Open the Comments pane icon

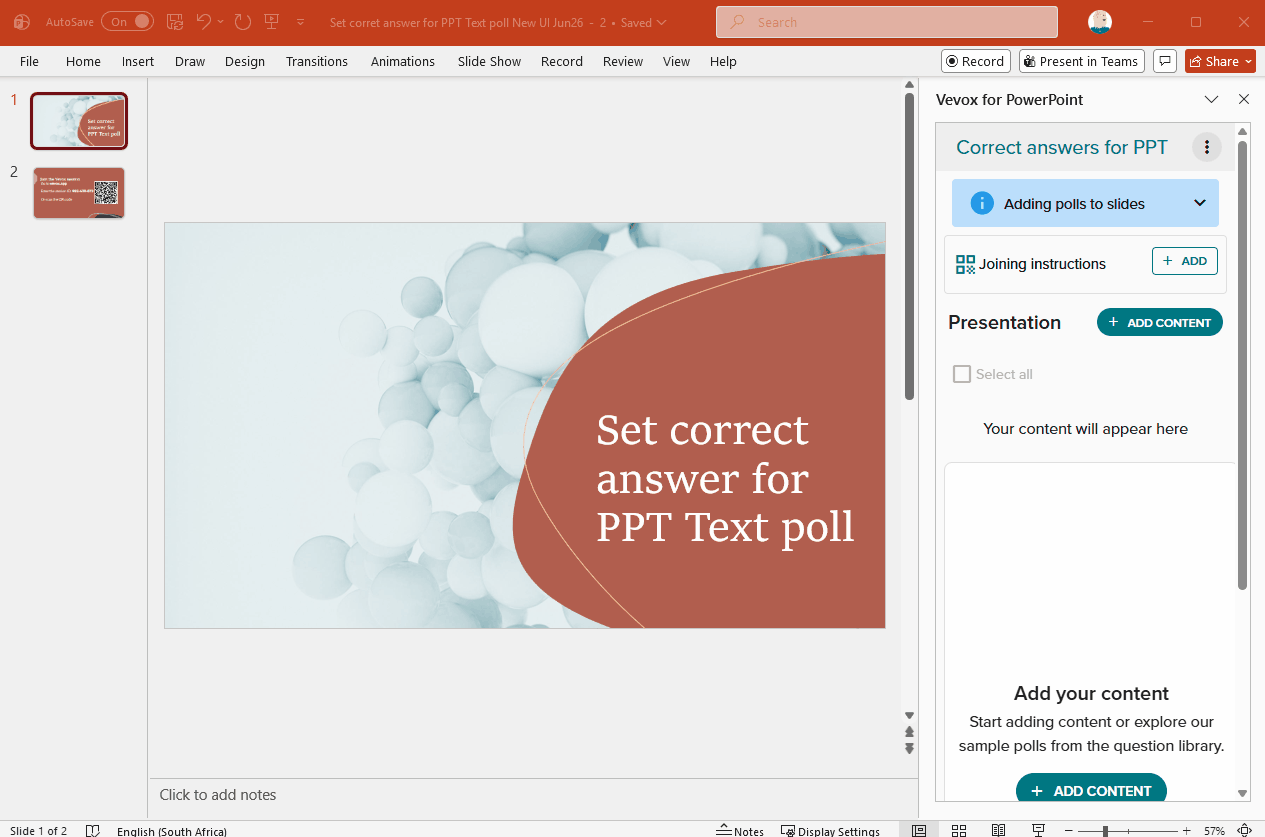point(1164,61)
